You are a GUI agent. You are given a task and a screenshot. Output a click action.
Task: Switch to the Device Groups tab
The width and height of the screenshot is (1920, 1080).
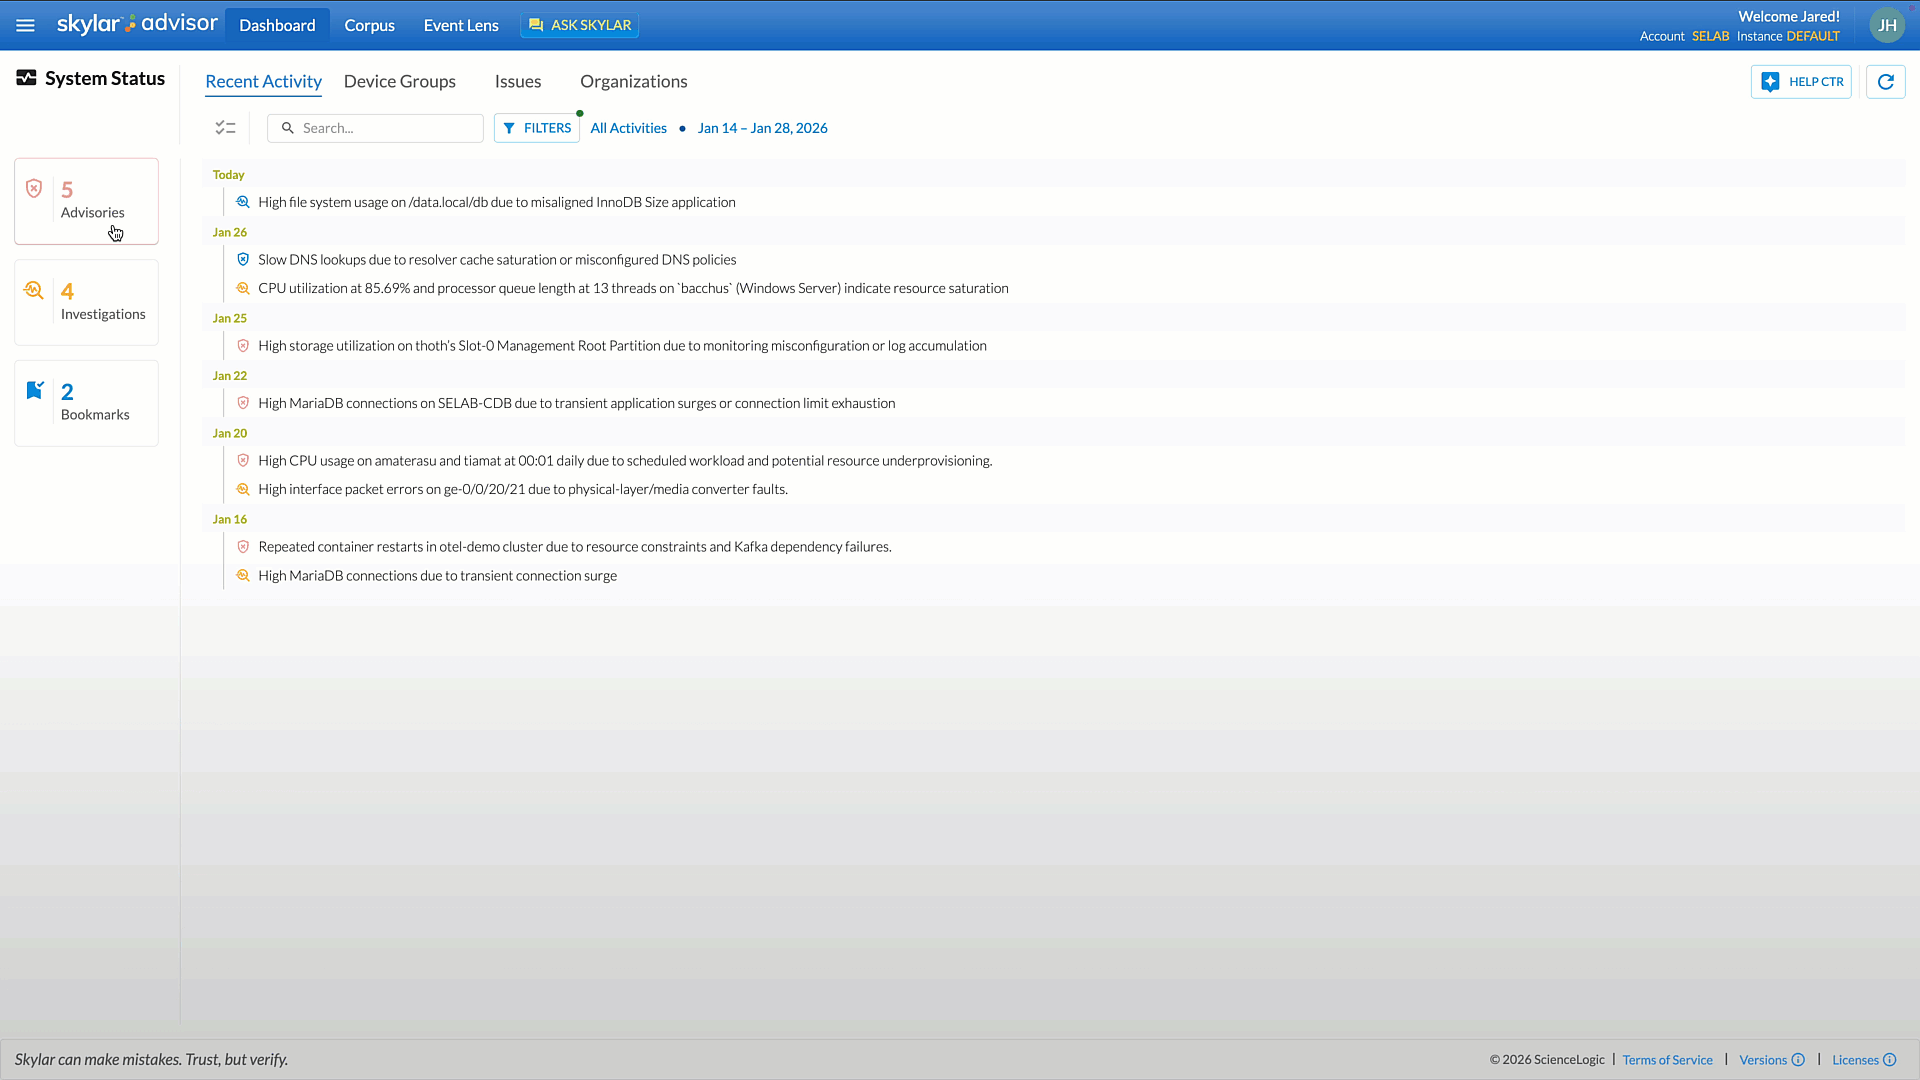pos(399,82)
